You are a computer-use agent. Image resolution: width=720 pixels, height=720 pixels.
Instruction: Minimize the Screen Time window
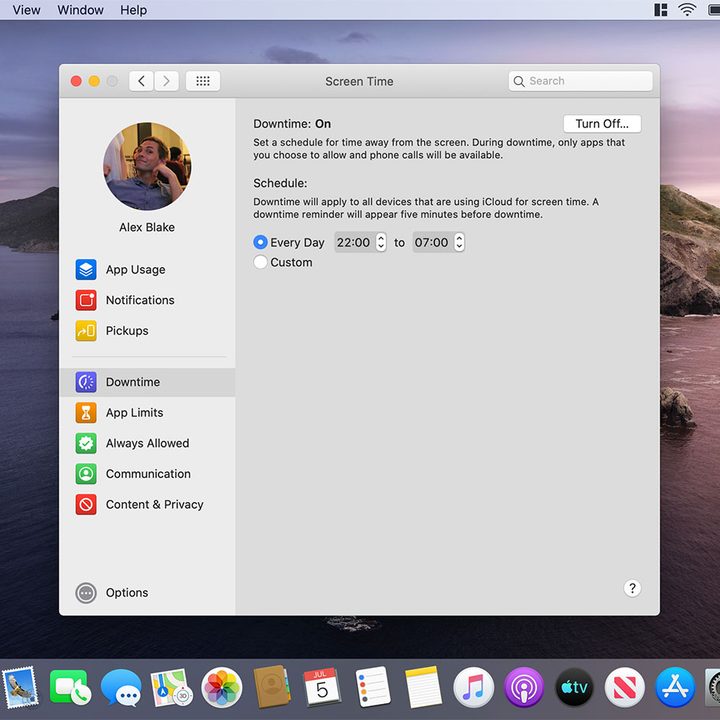pyautogui.click(x=94, y=81)
